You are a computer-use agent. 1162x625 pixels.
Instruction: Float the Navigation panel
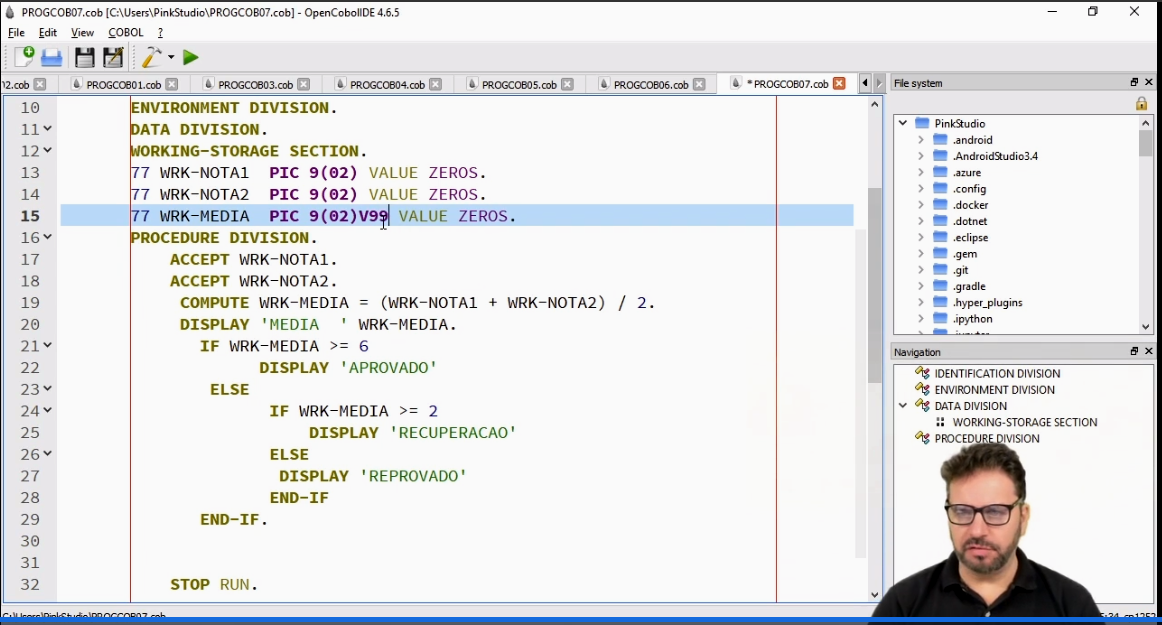(1134, 352)
